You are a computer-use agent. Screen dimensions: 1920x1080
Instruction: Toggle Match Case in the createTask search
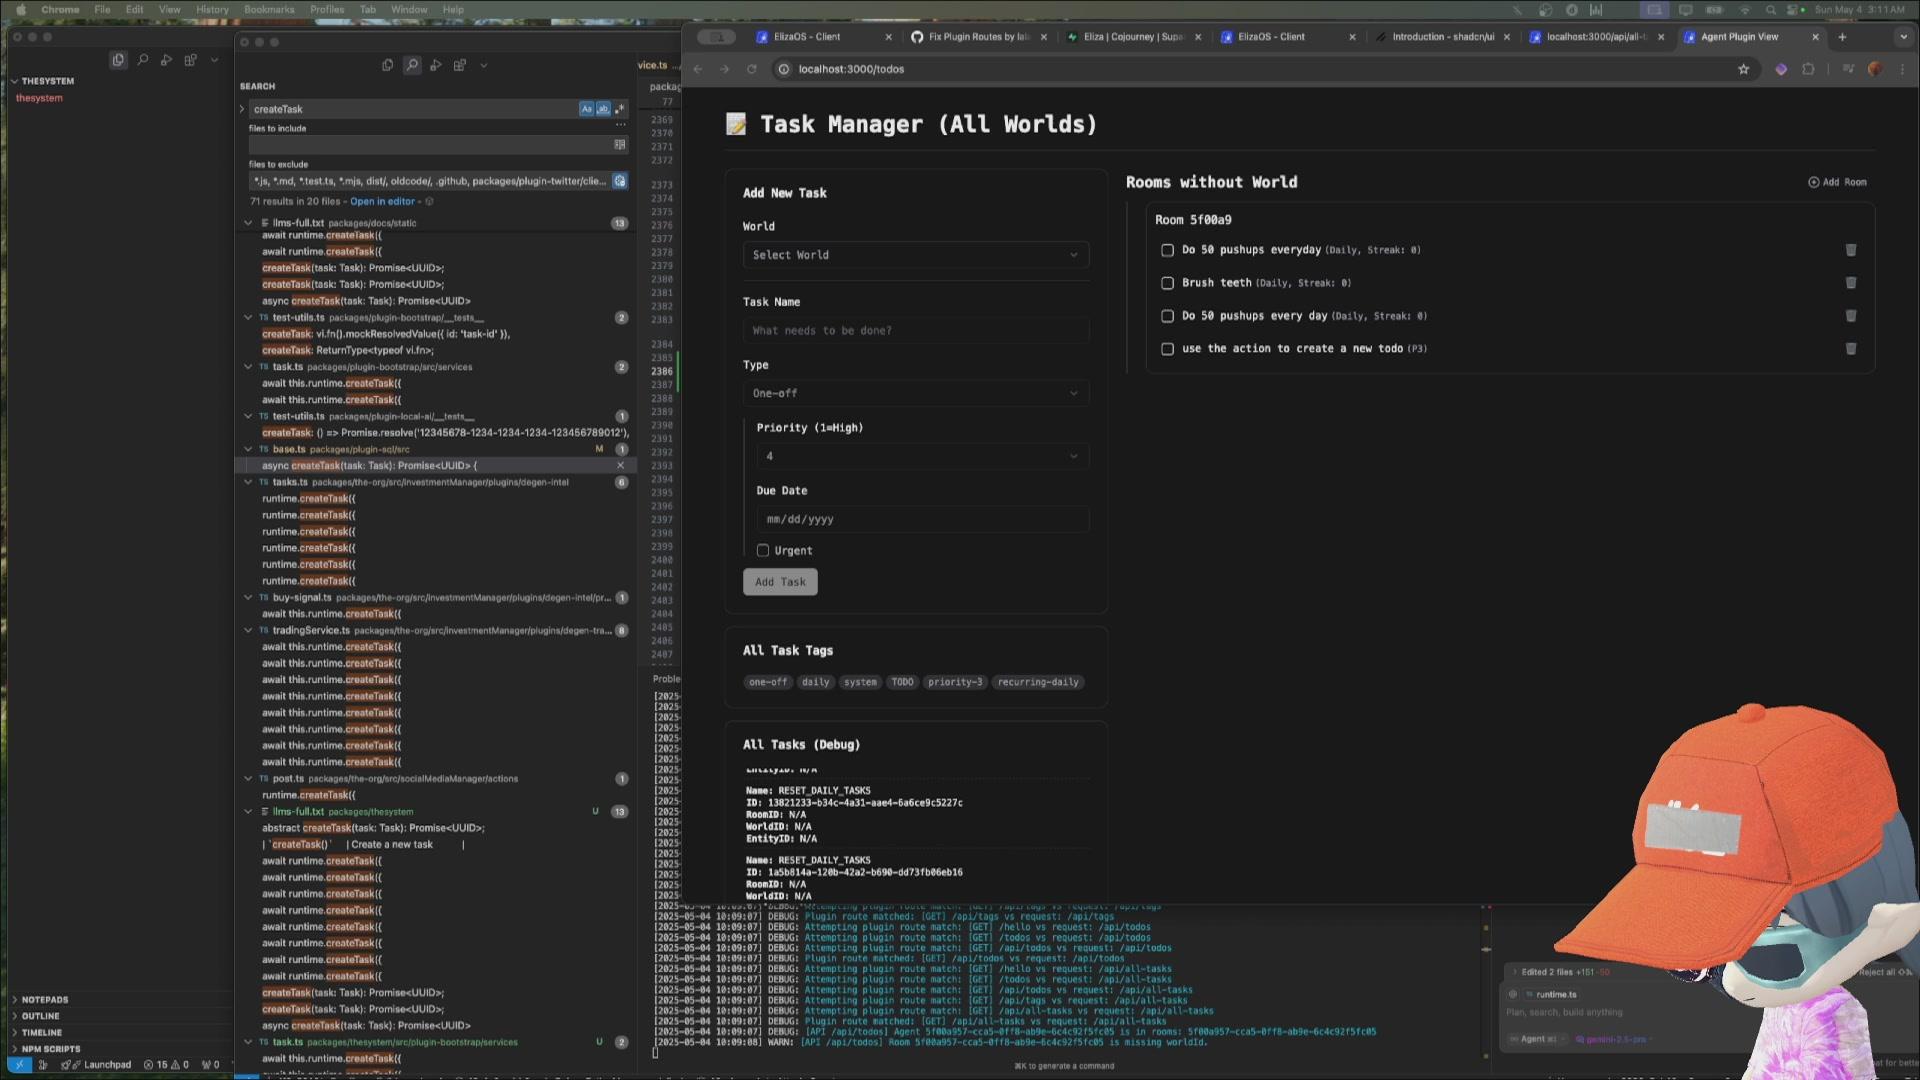pos(587,109)
